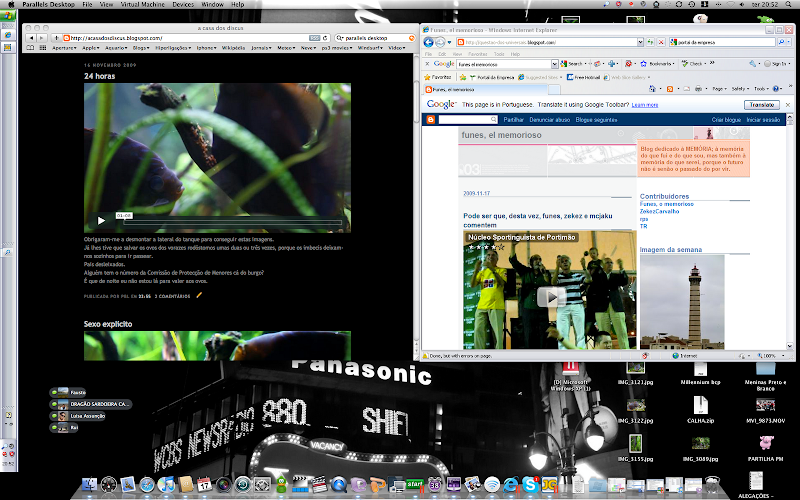Screen dimensions: 800x500
Task: Open the File menu in Internet Explorer
Action: pos(429,54)
